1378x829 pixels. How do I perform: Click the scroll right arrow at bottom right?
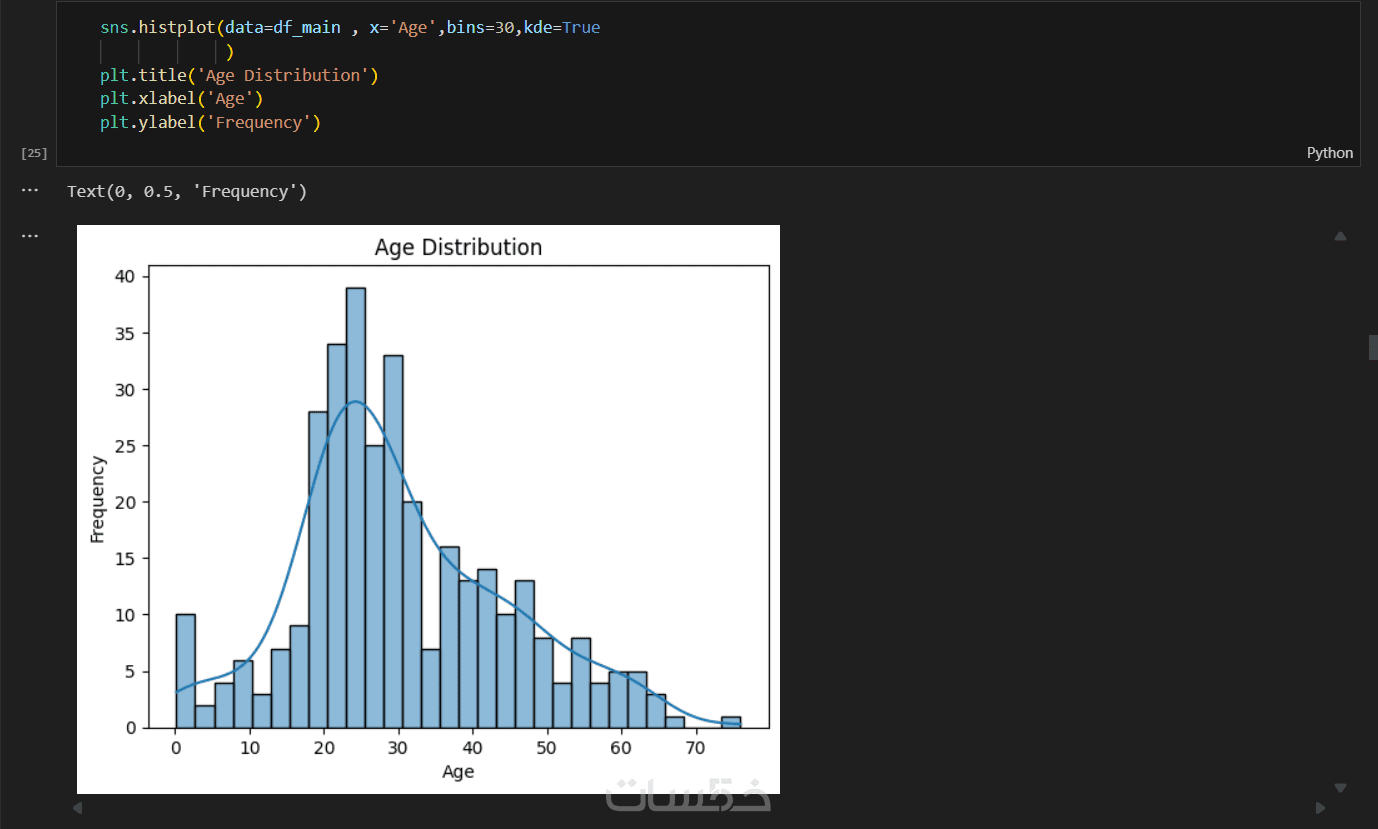click(x=1320, y=808)
